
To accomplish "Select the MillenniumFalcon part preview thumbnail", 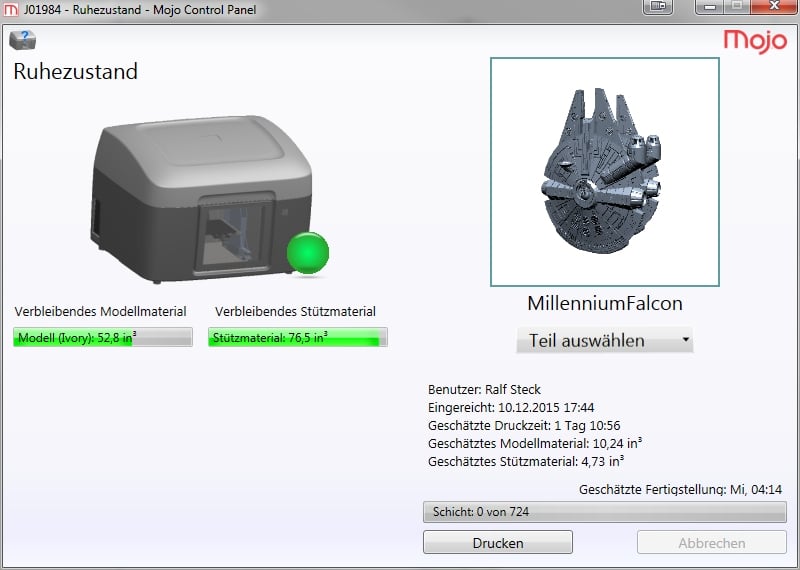I will coord(605,171).
